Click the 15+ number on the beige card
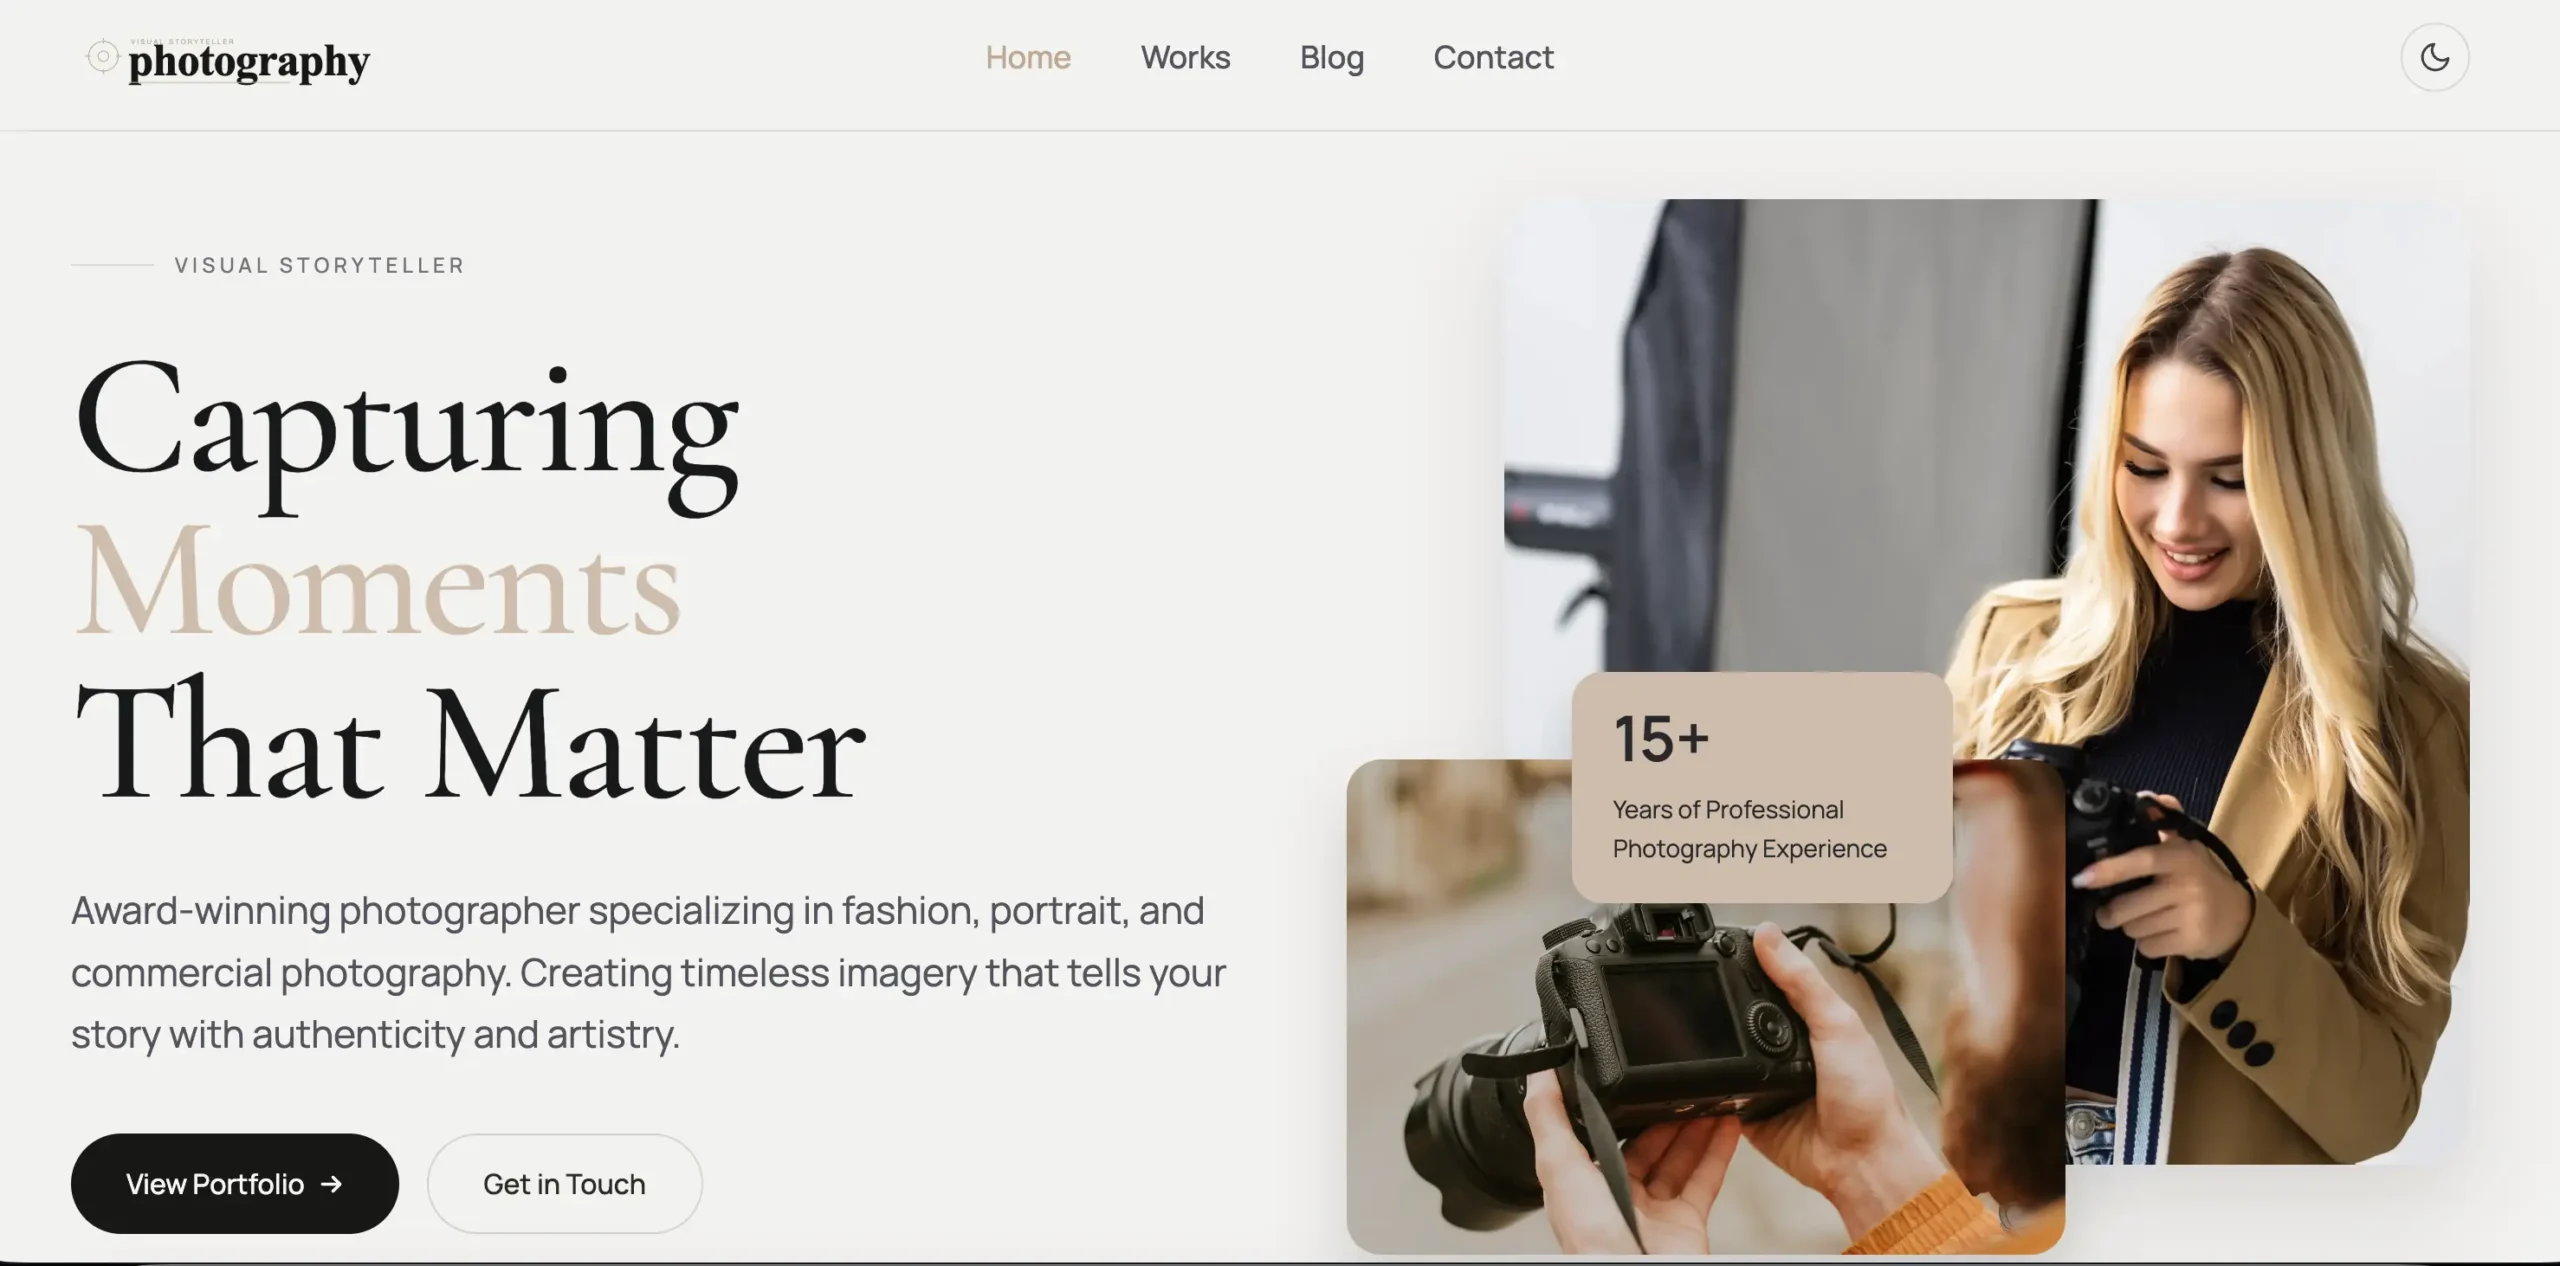 click(x=1661, y=739)
